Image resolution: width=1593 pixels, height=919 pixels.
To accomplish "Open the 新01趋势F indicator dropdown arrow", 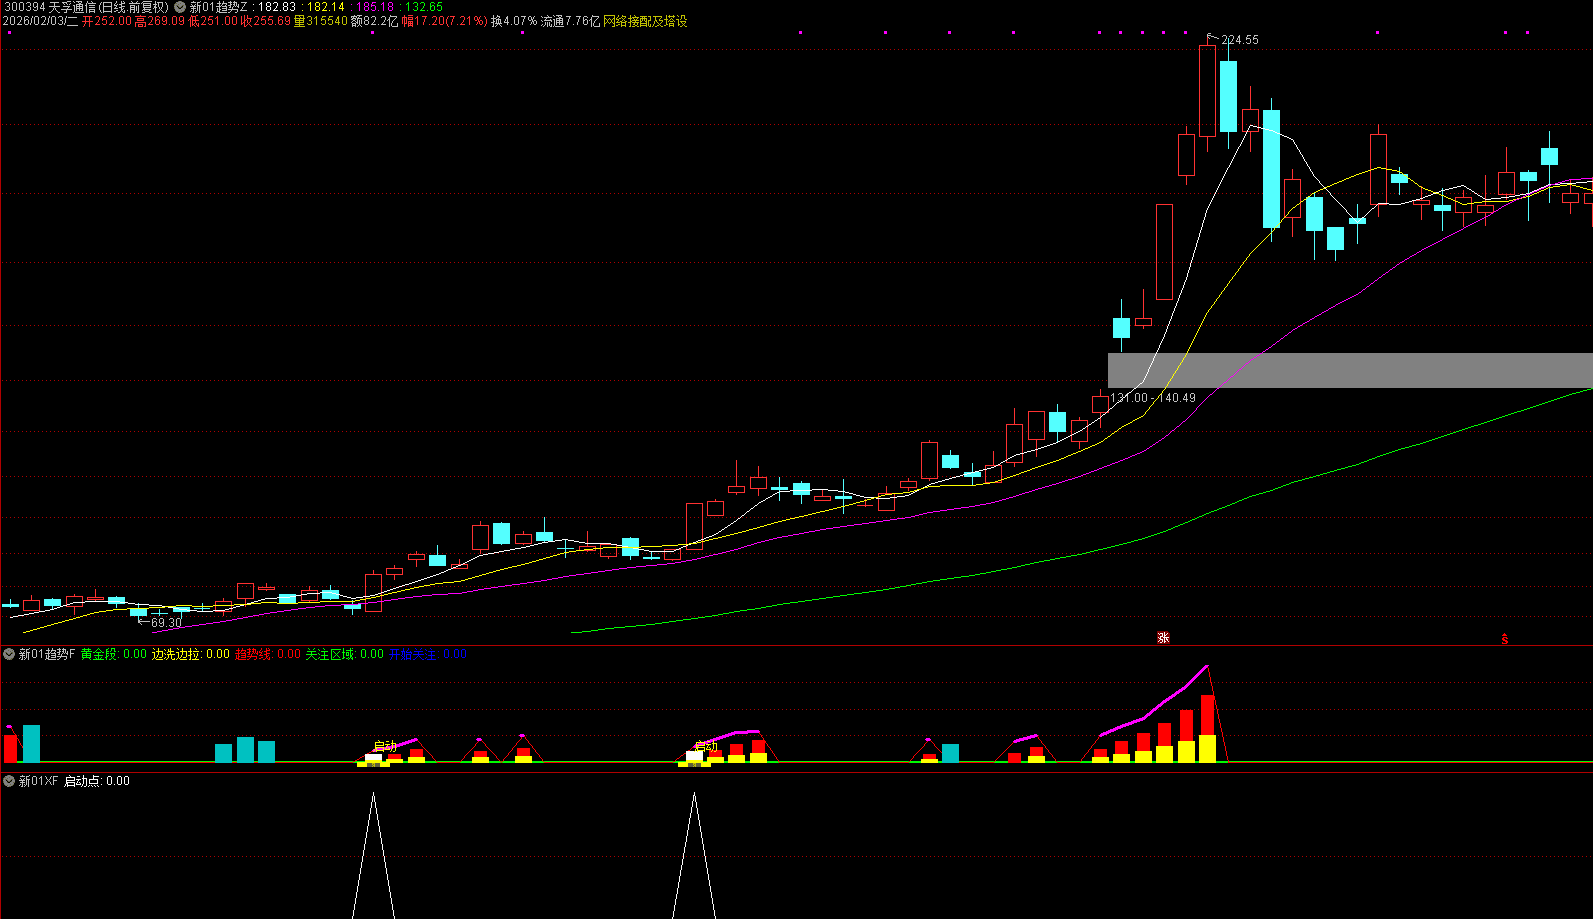I will 9,654.
